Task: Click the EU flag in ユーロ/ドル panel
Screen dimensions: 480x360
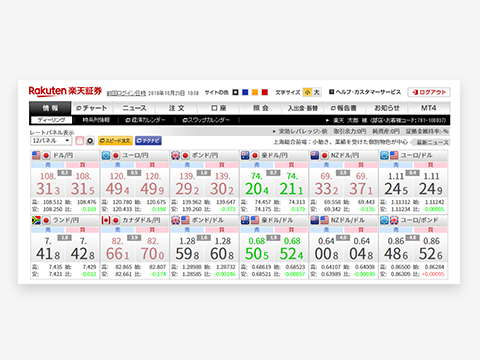Action: (x=384, y=155)
